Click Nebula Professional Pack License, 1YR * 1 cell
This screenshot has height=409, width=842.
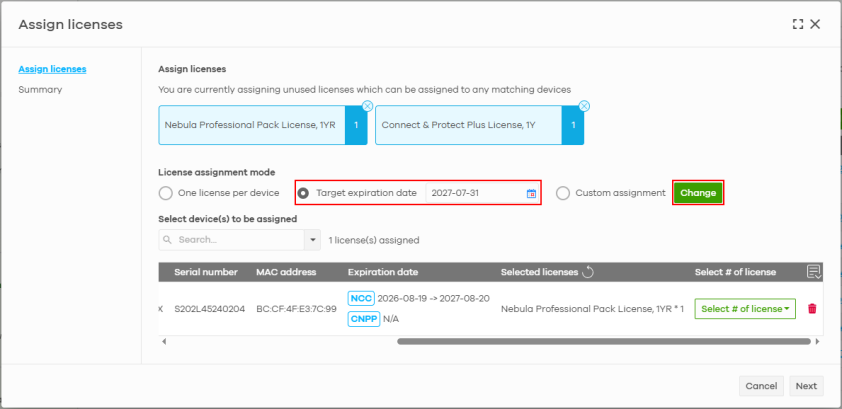592,309
